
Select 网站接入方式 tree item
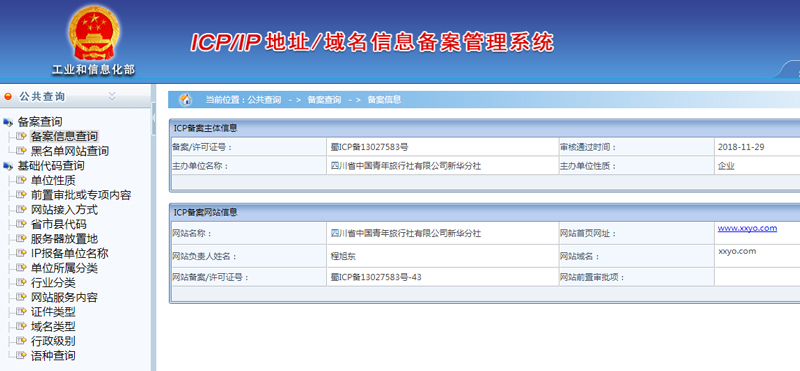(64, 210)
